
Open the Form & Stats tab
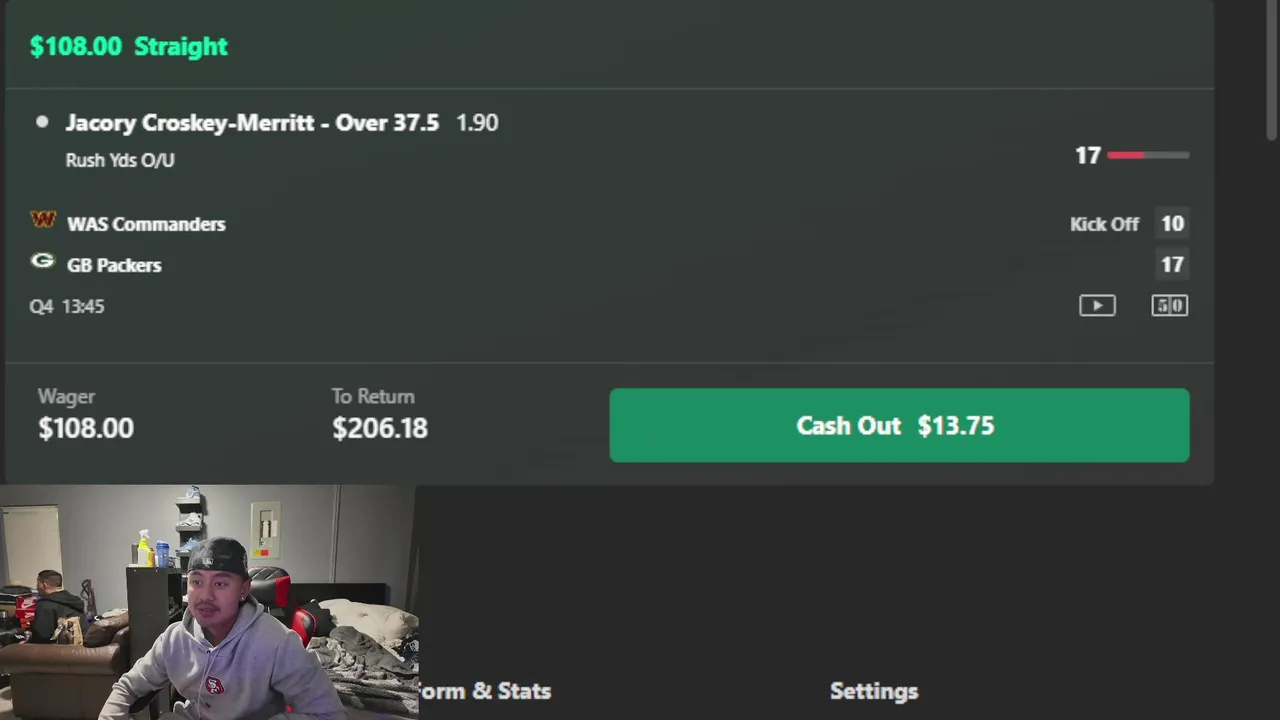tap(484, 691)
